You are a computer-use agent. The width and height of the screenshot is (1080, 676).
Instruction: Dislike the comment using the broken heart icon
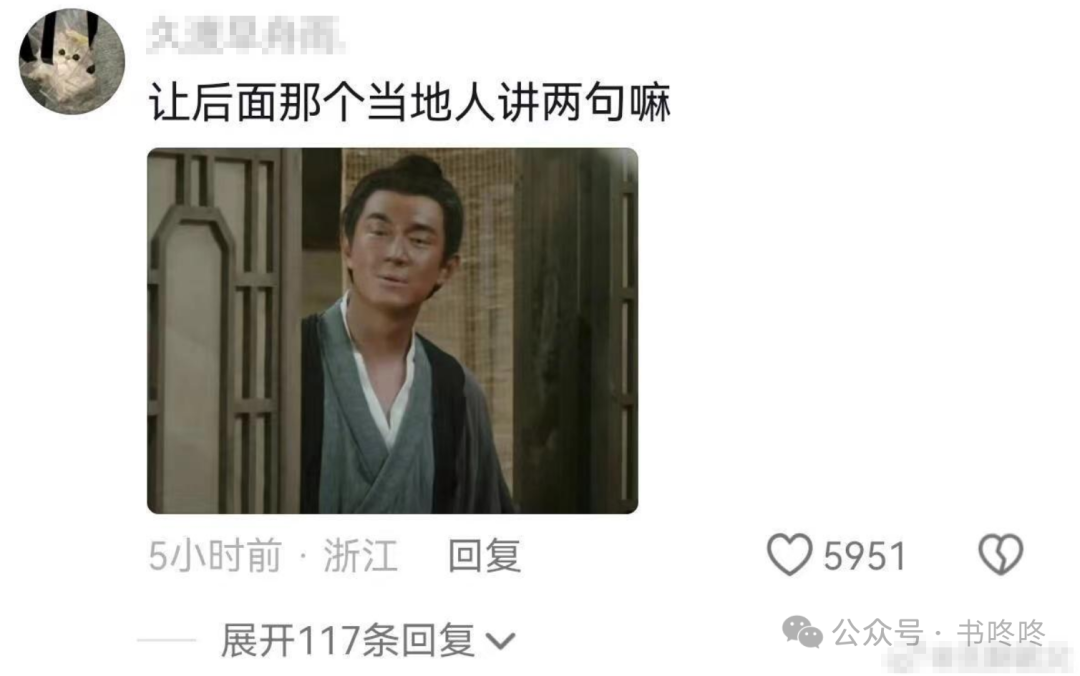(x=1001, y=555)
